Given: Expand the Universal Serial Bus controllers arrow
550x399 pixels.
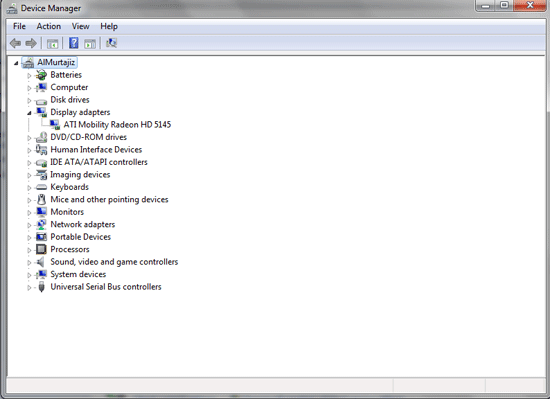Looking at the screenshot, I should (x=29, y=288).
